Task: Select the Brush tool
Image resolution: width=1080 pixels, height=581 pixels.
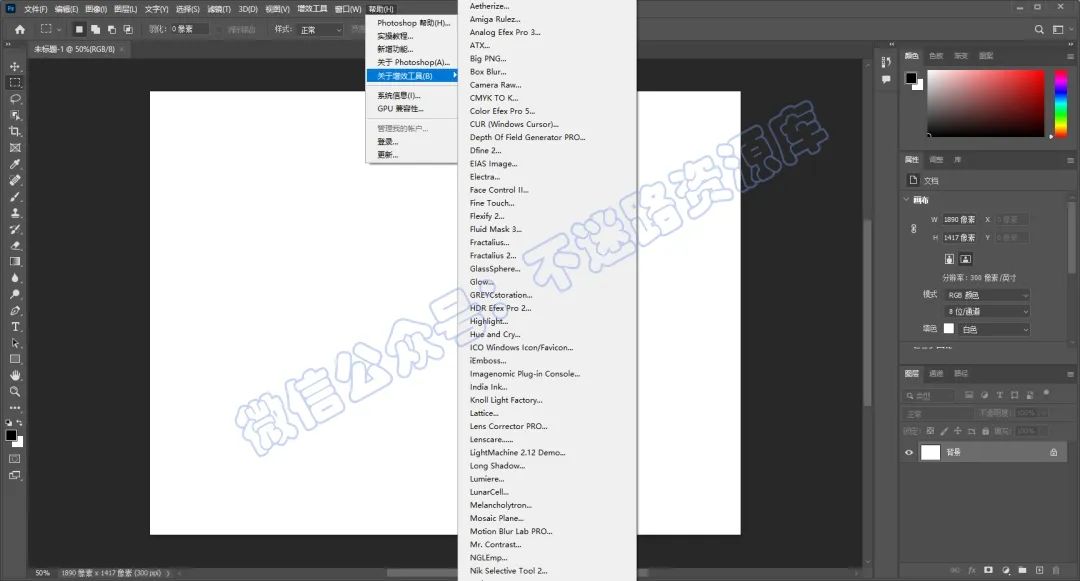Action: point(14,197)
